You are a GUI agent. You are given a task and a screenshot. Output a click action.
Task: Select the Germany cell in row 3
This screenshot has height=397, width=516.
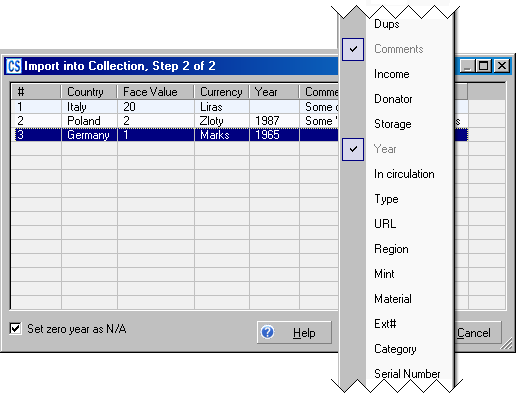tap(89, 135)
